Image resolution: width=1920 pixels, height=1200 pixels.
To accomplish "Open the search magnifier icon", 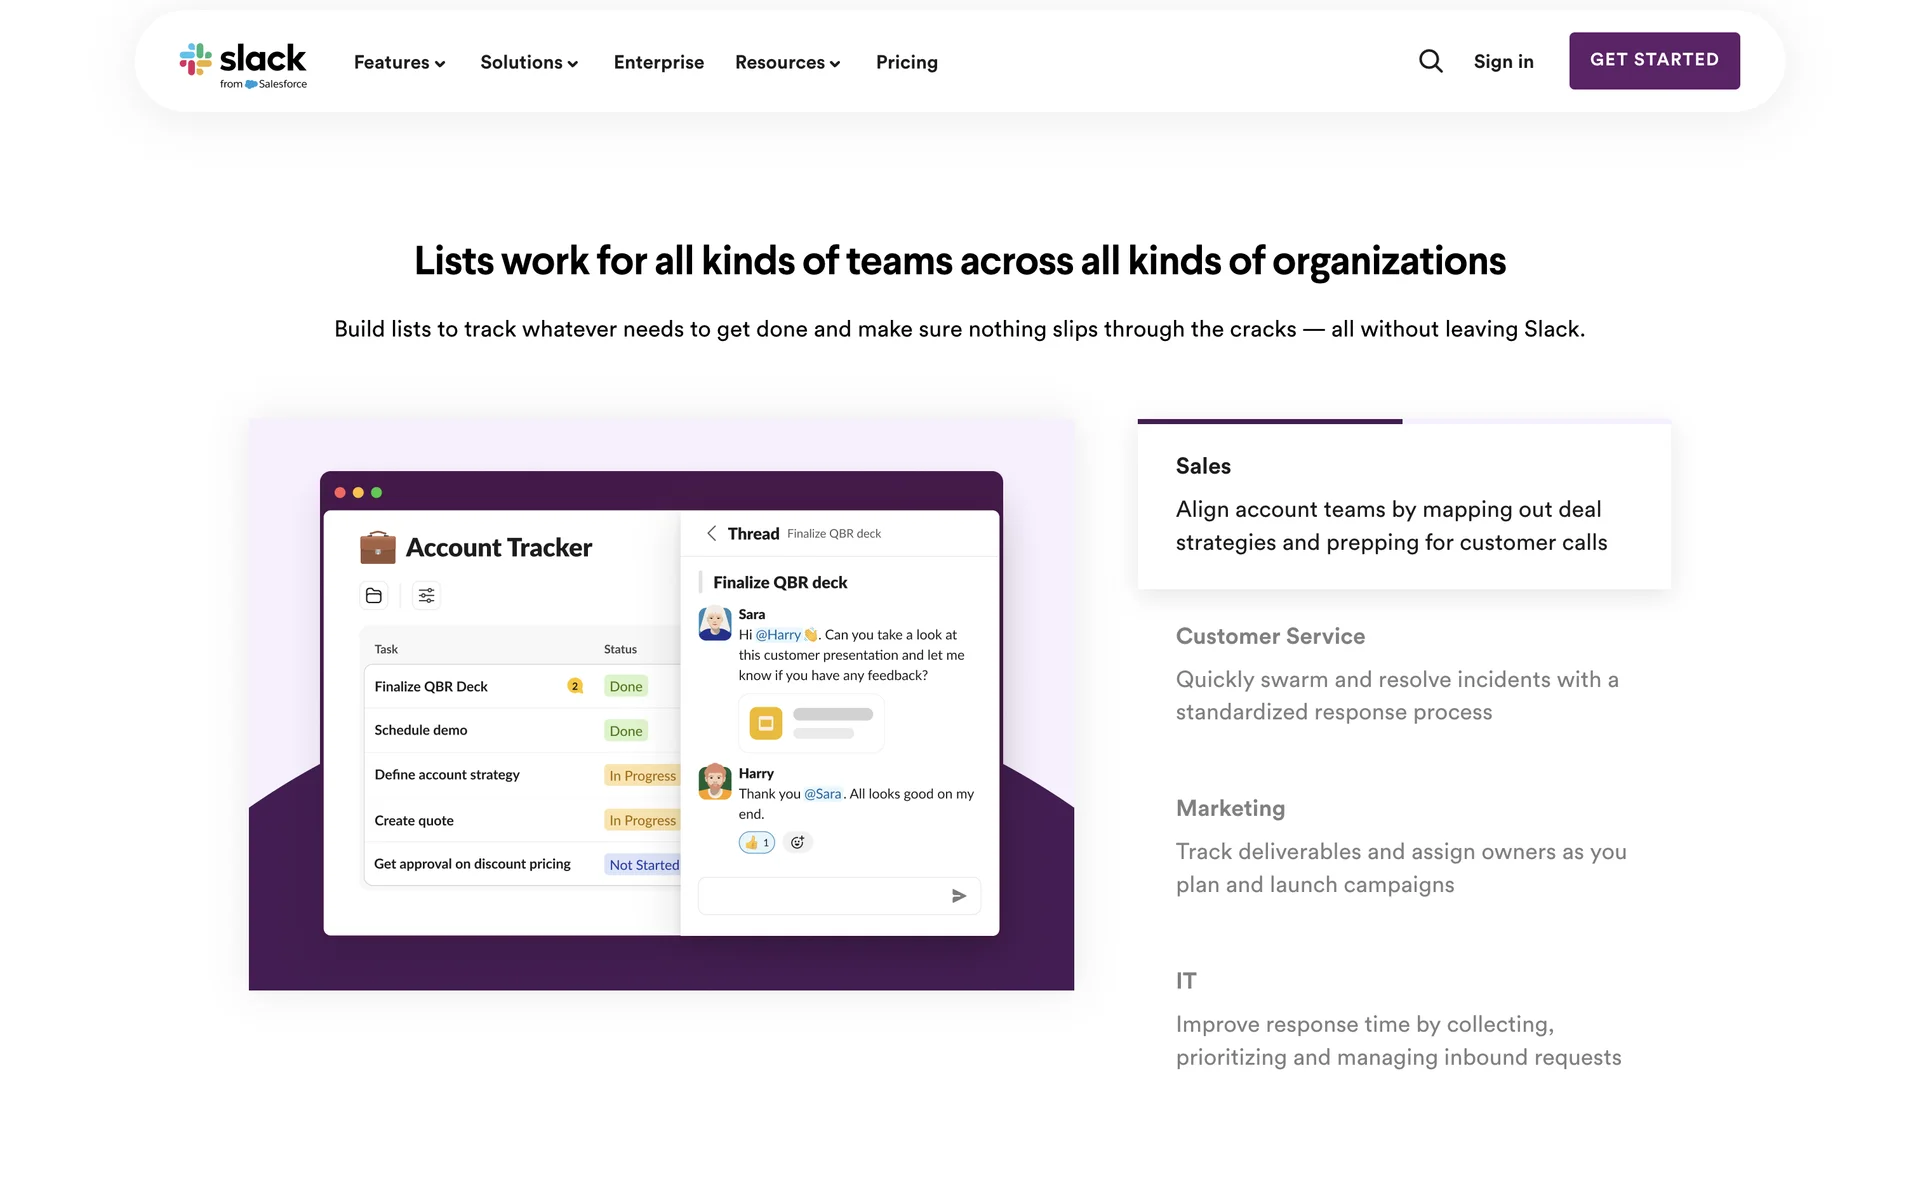I will pos(1430,62).
